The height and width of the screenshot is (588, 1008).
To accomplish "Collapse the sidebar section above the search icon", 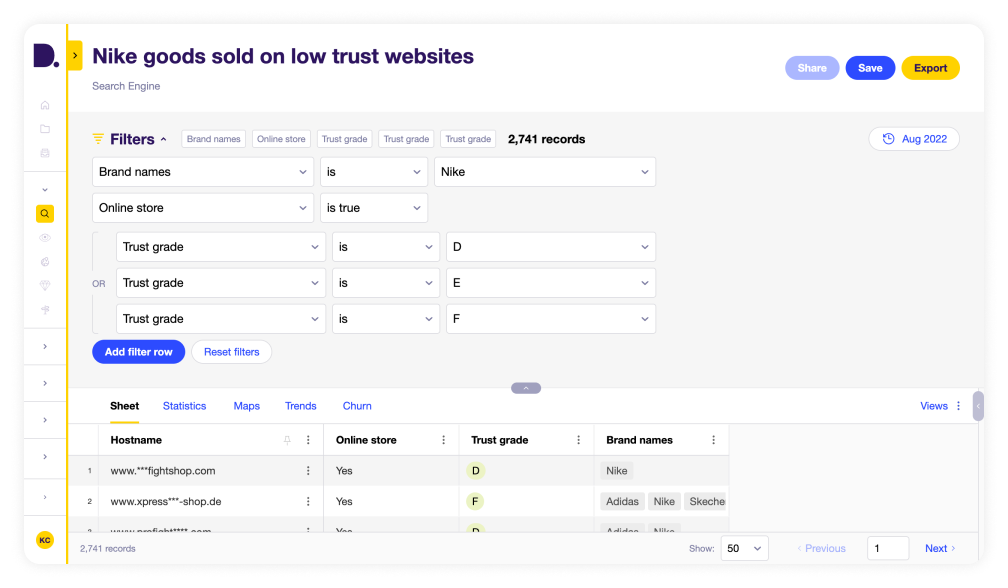I will pyautogui.click(x=45, y=190).
